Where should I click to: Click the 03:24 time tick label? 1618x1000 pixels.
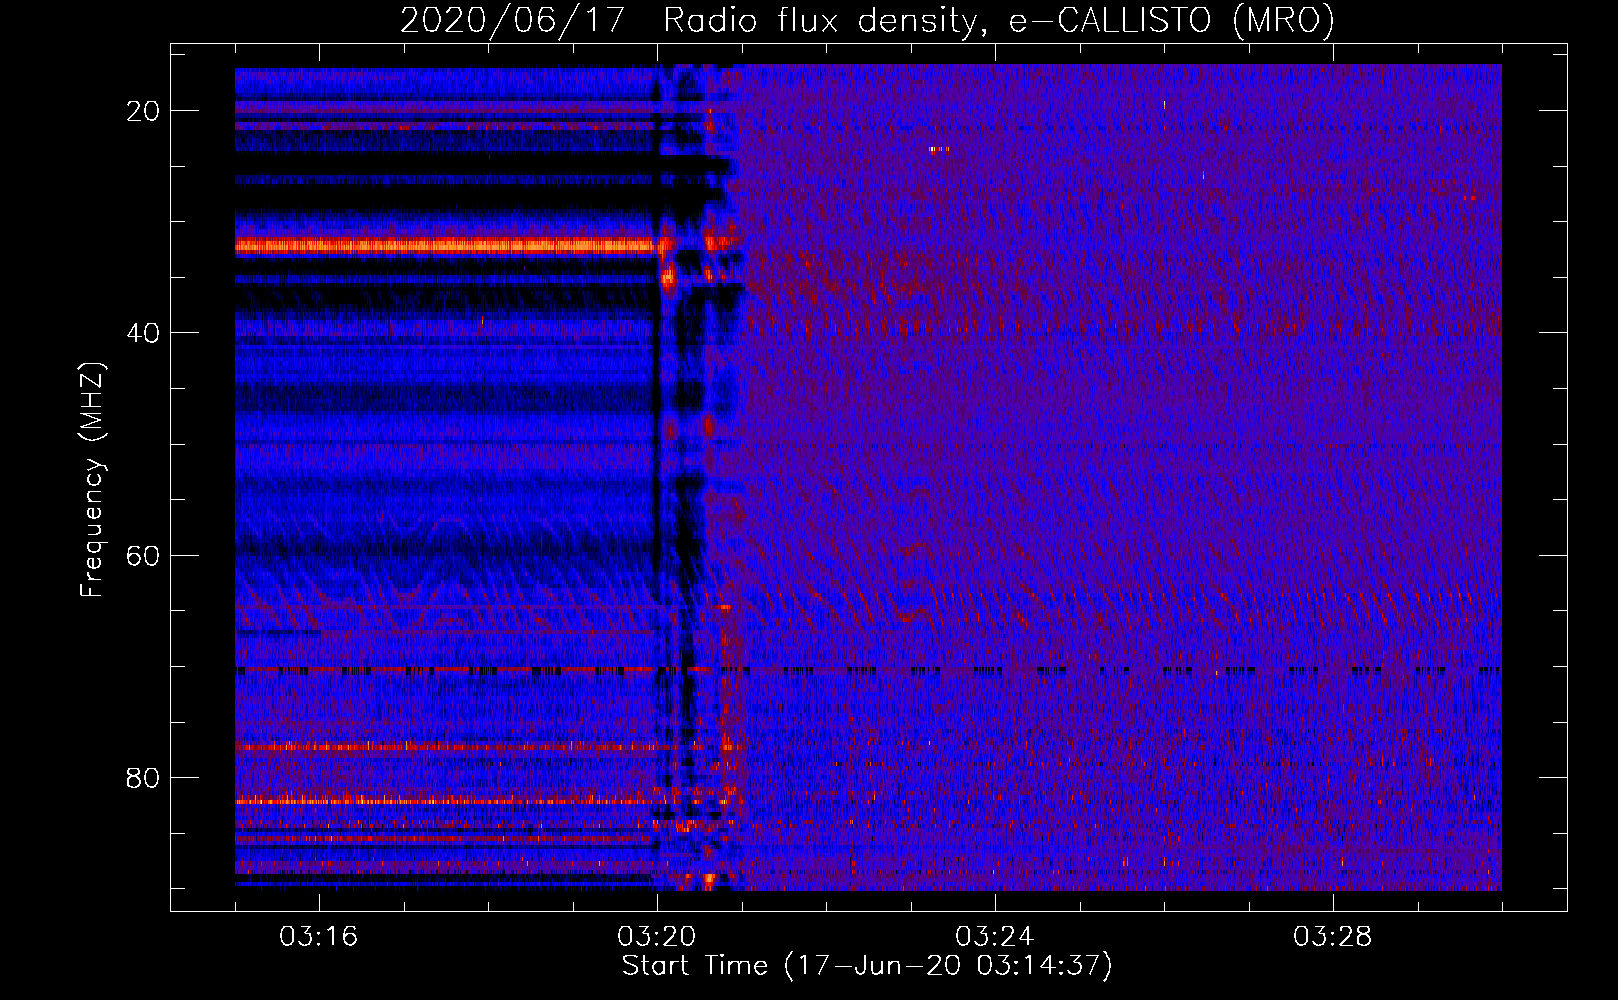[995, 937]
